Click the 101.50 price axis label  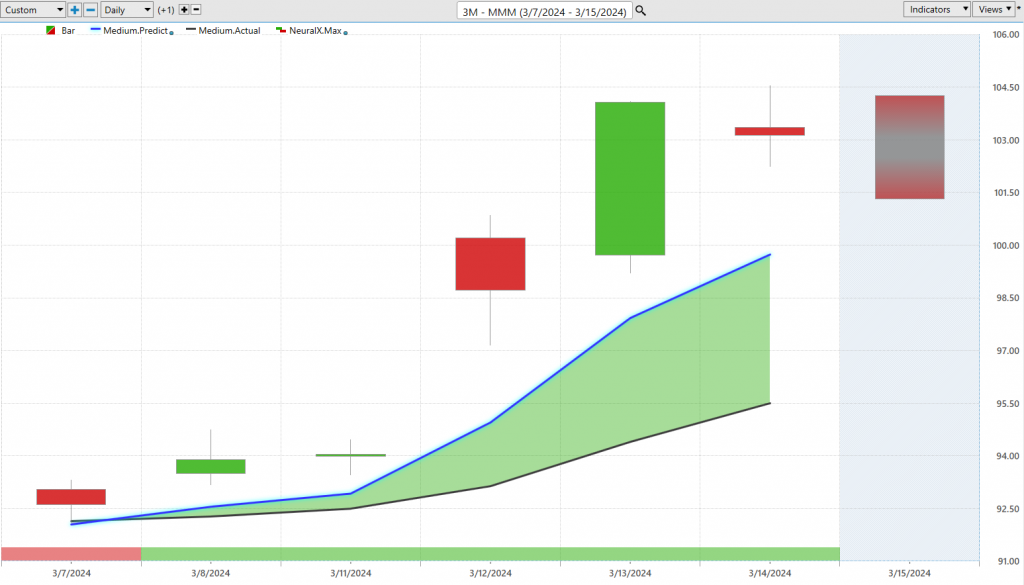coord(1006,193)
